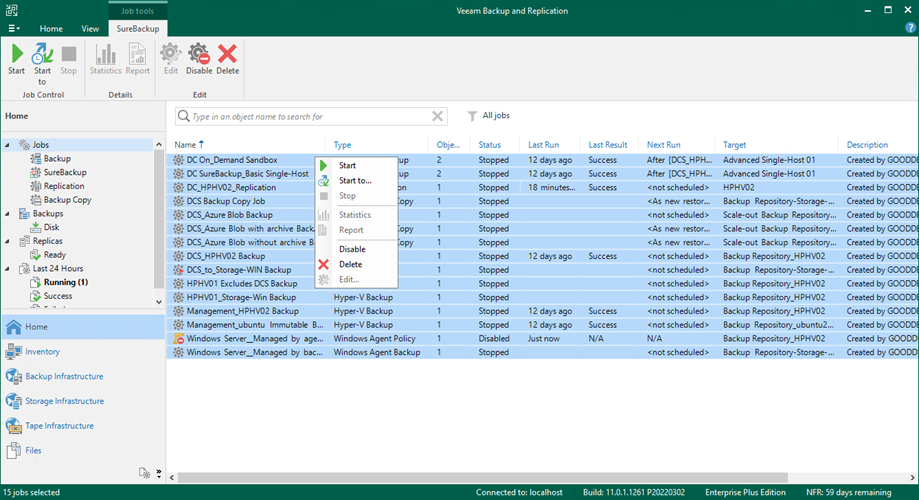Collapse the Backups tree node

pos(8,214)
